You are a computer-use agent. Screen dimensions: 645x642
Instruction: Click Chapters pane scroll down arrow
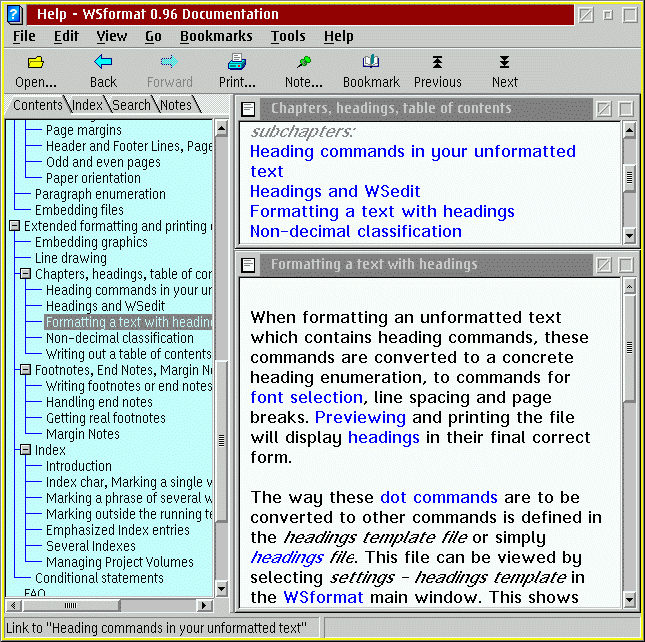click(x=629, y=236)
